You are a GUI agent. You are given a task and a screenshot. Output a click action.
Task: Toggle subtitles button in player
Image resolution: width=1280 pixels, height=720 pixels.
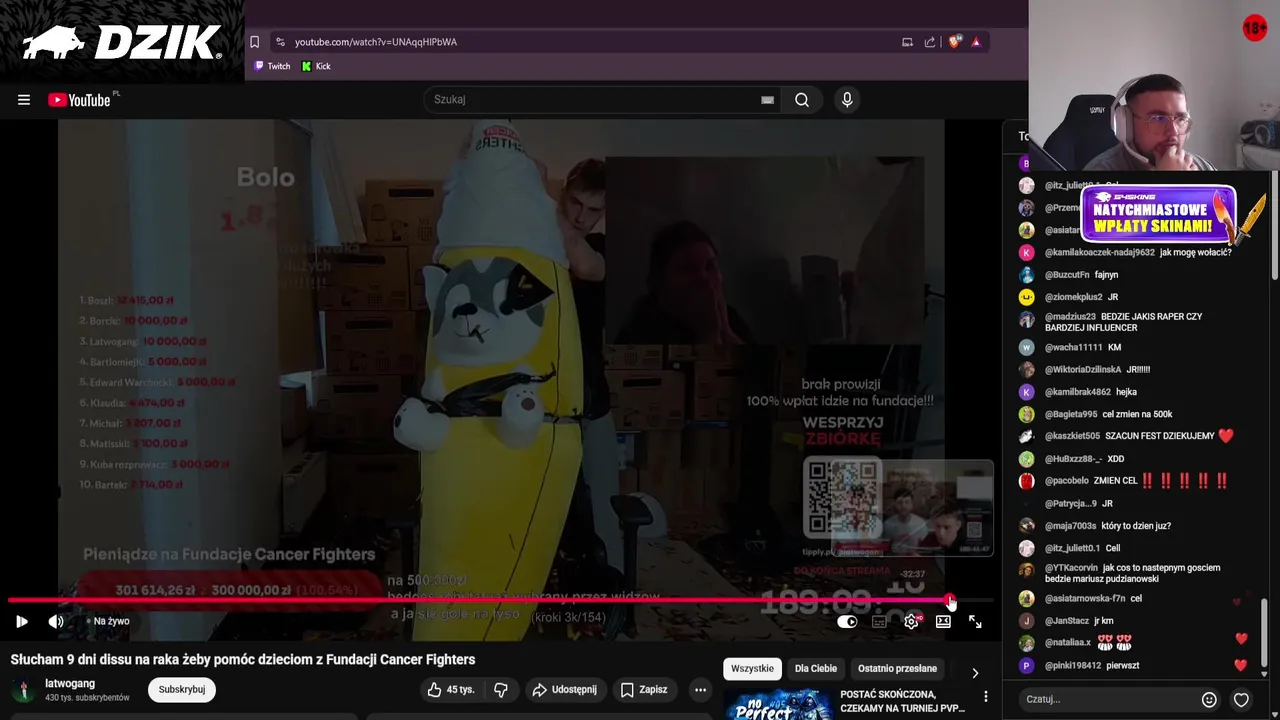(879, 622)
